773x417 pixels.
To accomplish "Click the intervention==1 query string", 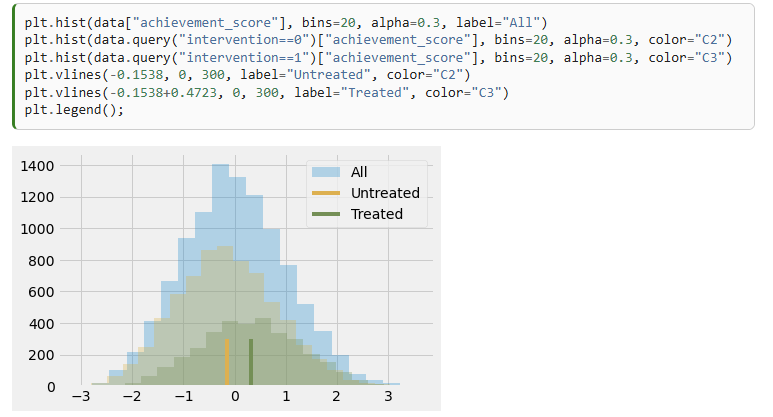I will pos(248,58).
